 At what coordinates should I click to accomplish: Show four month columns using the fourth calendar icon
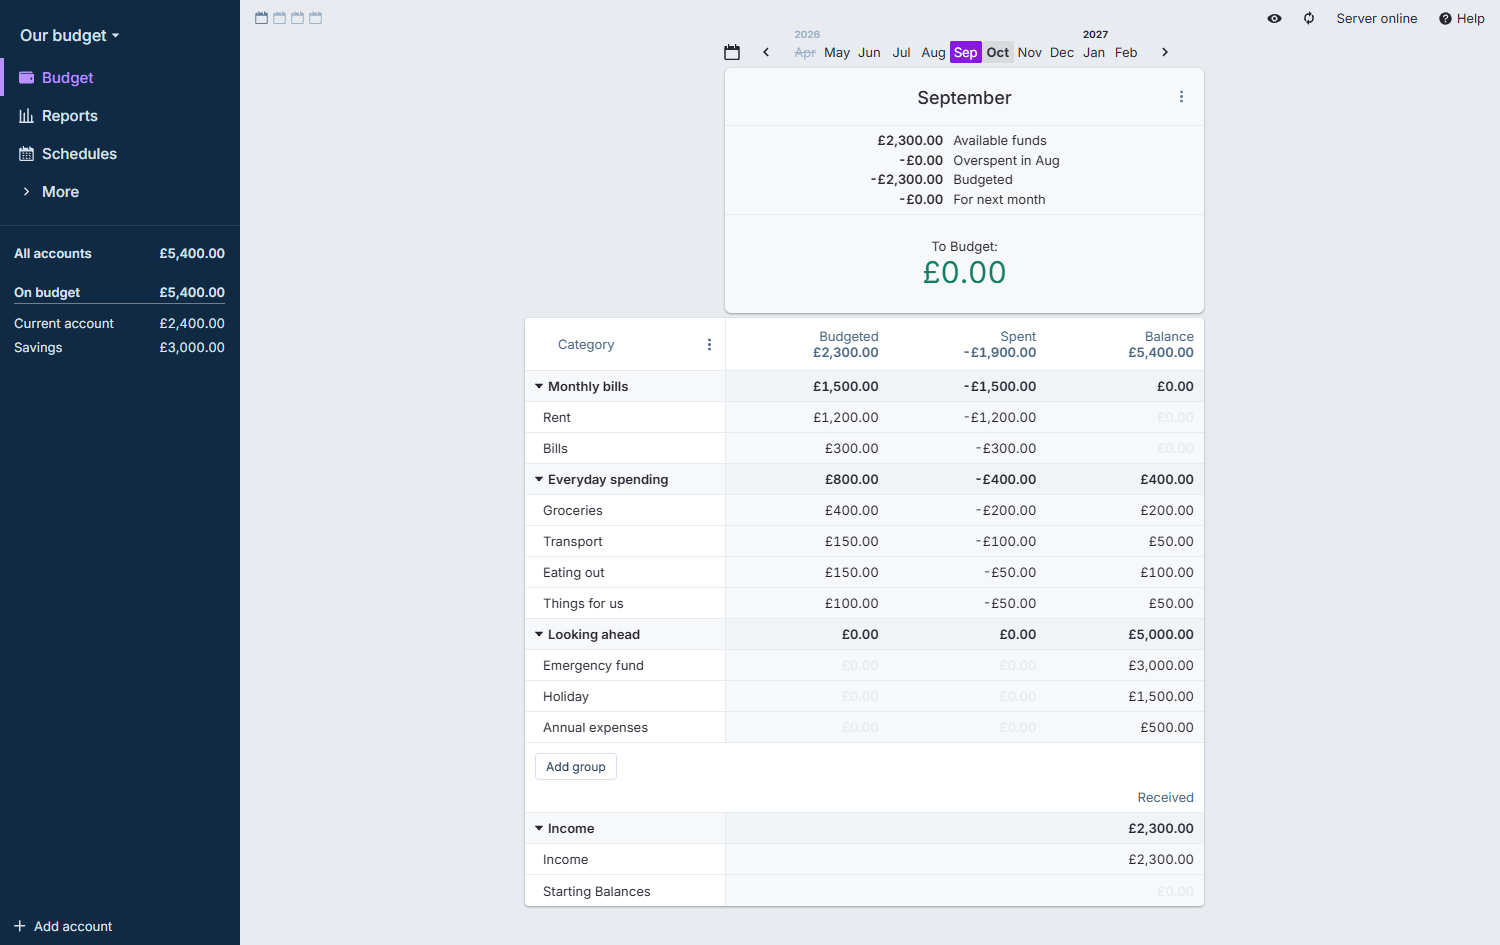[x=316, y=18]
